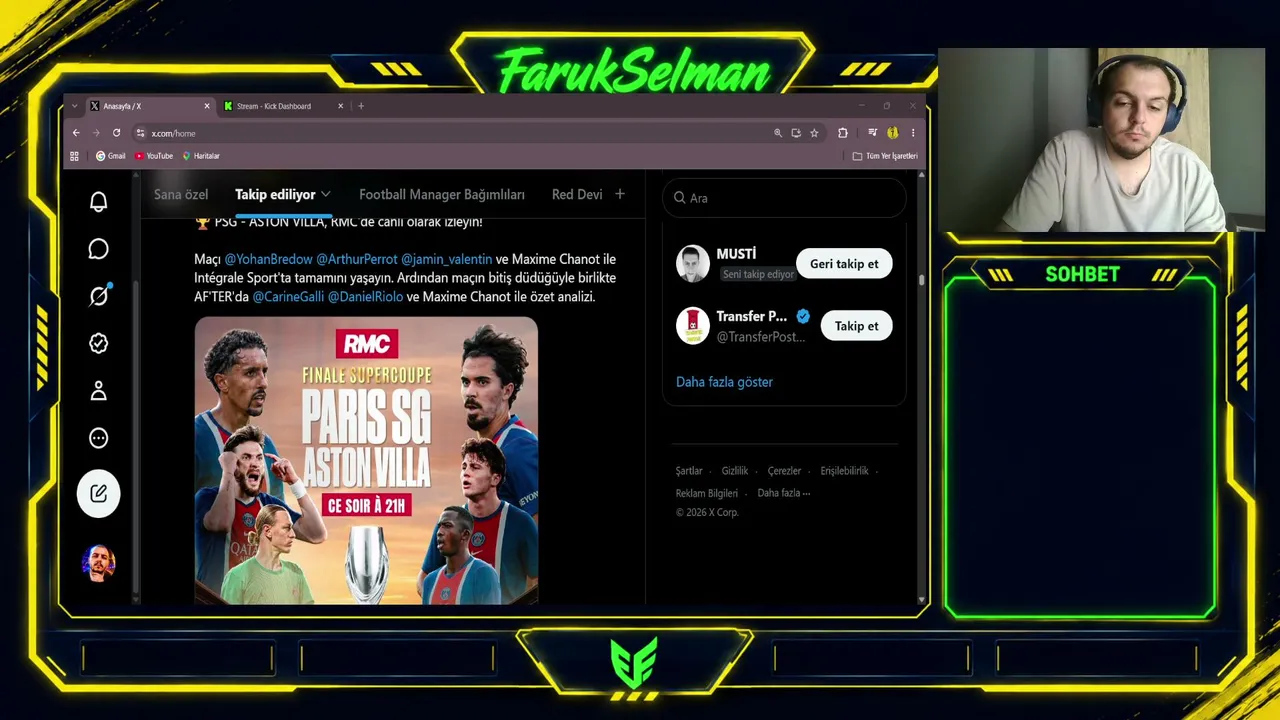Open the YouTube bookmark
Viewport: 1280px width, 720px height.
tap(154, 156)
